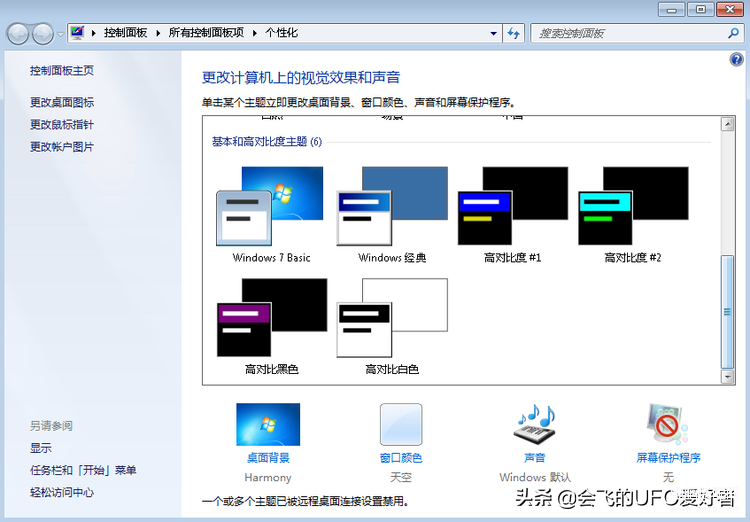Click 所有控制面板项 breadcrumb
Image resolution: width=750 pixels, height=522 pixels.
pos(206,33)
